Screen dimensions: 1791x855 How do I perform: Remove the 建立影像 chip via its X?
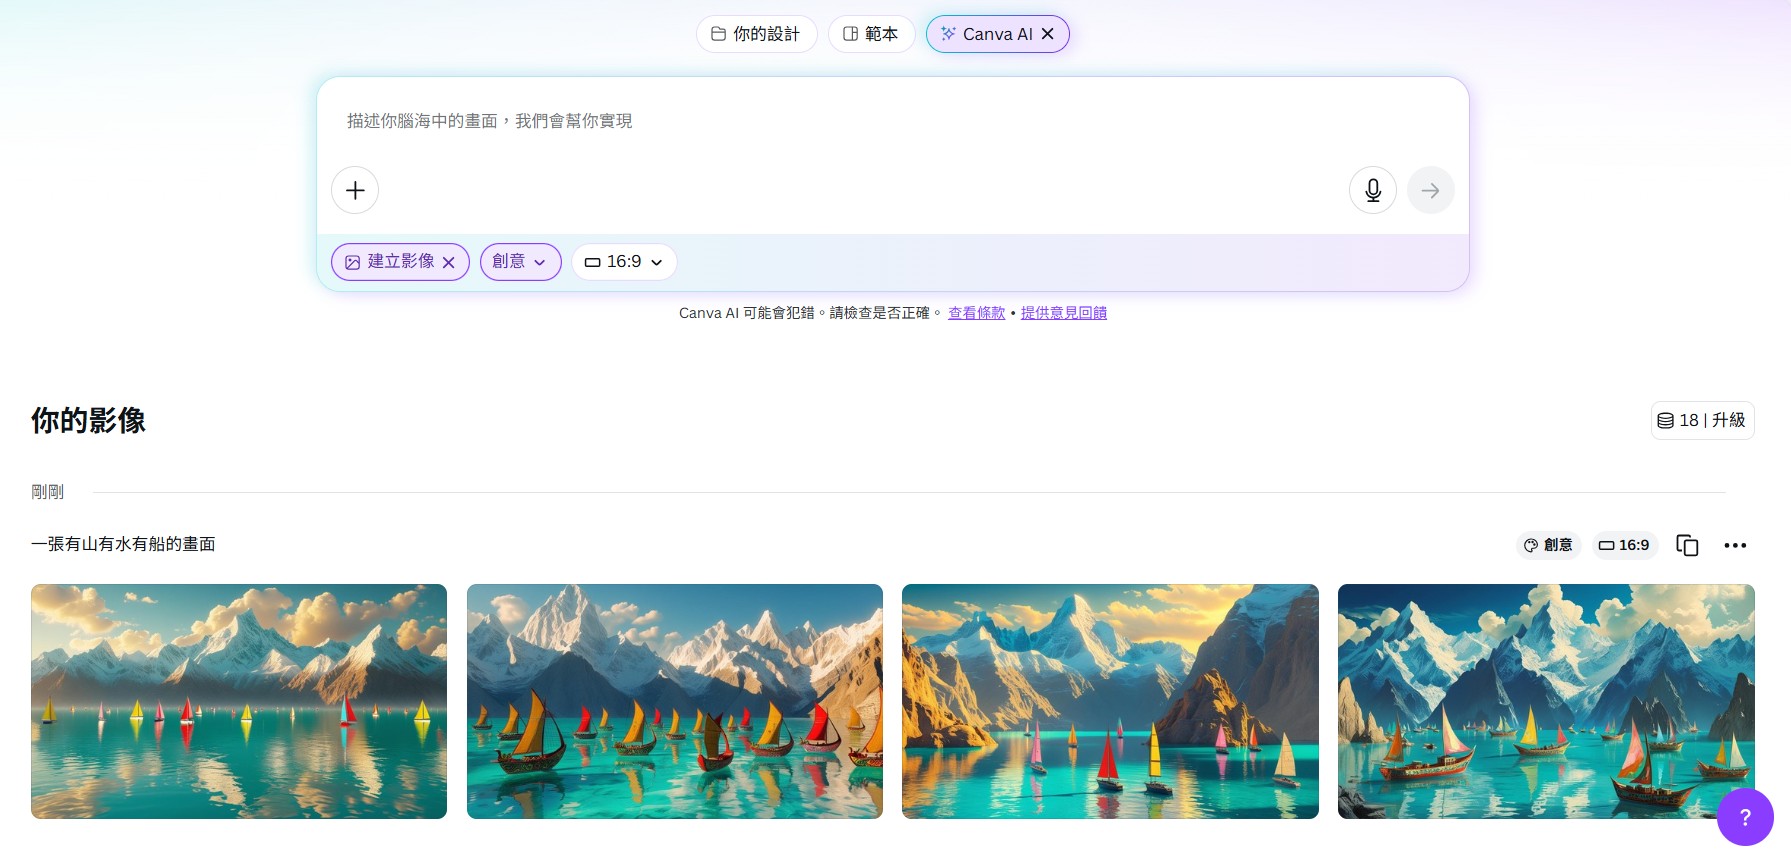point(449,262)
